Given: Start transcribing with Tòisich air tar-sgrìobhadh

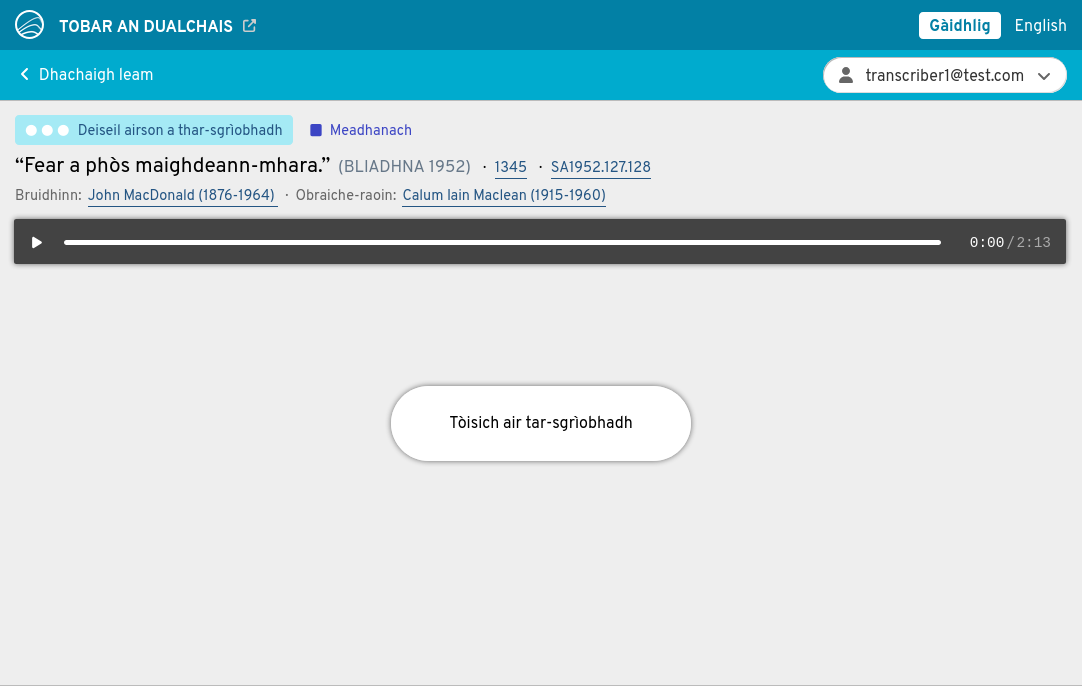Looking at the screenshot, I should click(x=540, y=423).
